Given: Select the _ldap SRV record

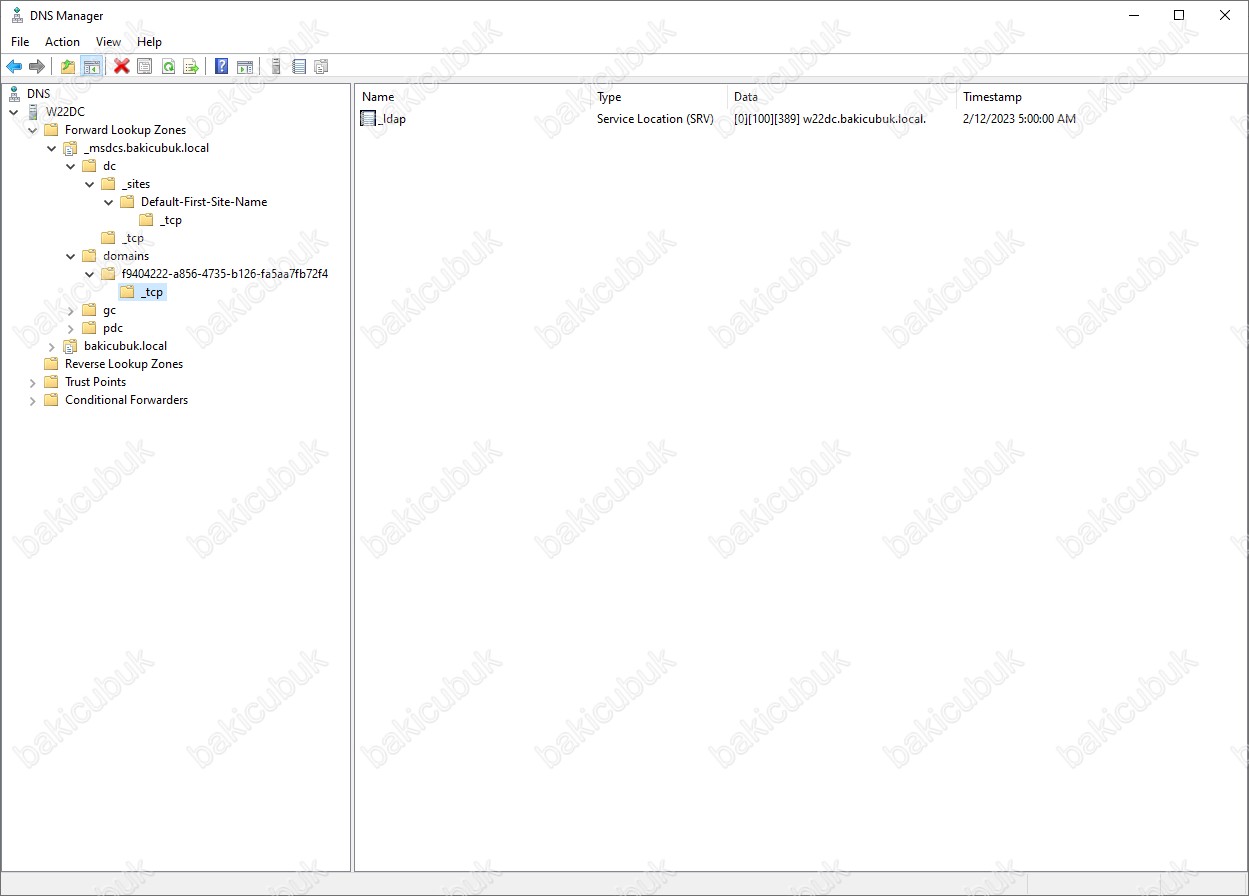Looking at the screenshot, I should [391, 119].
